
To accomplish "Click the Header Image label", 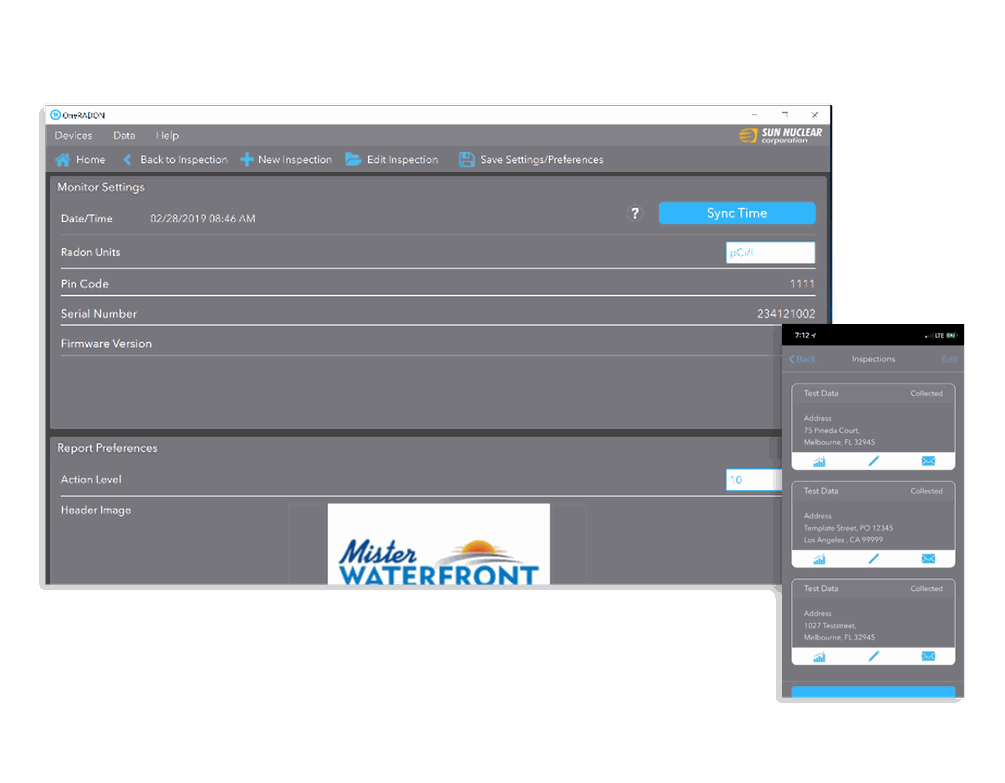I will click(x=96, y=510).
